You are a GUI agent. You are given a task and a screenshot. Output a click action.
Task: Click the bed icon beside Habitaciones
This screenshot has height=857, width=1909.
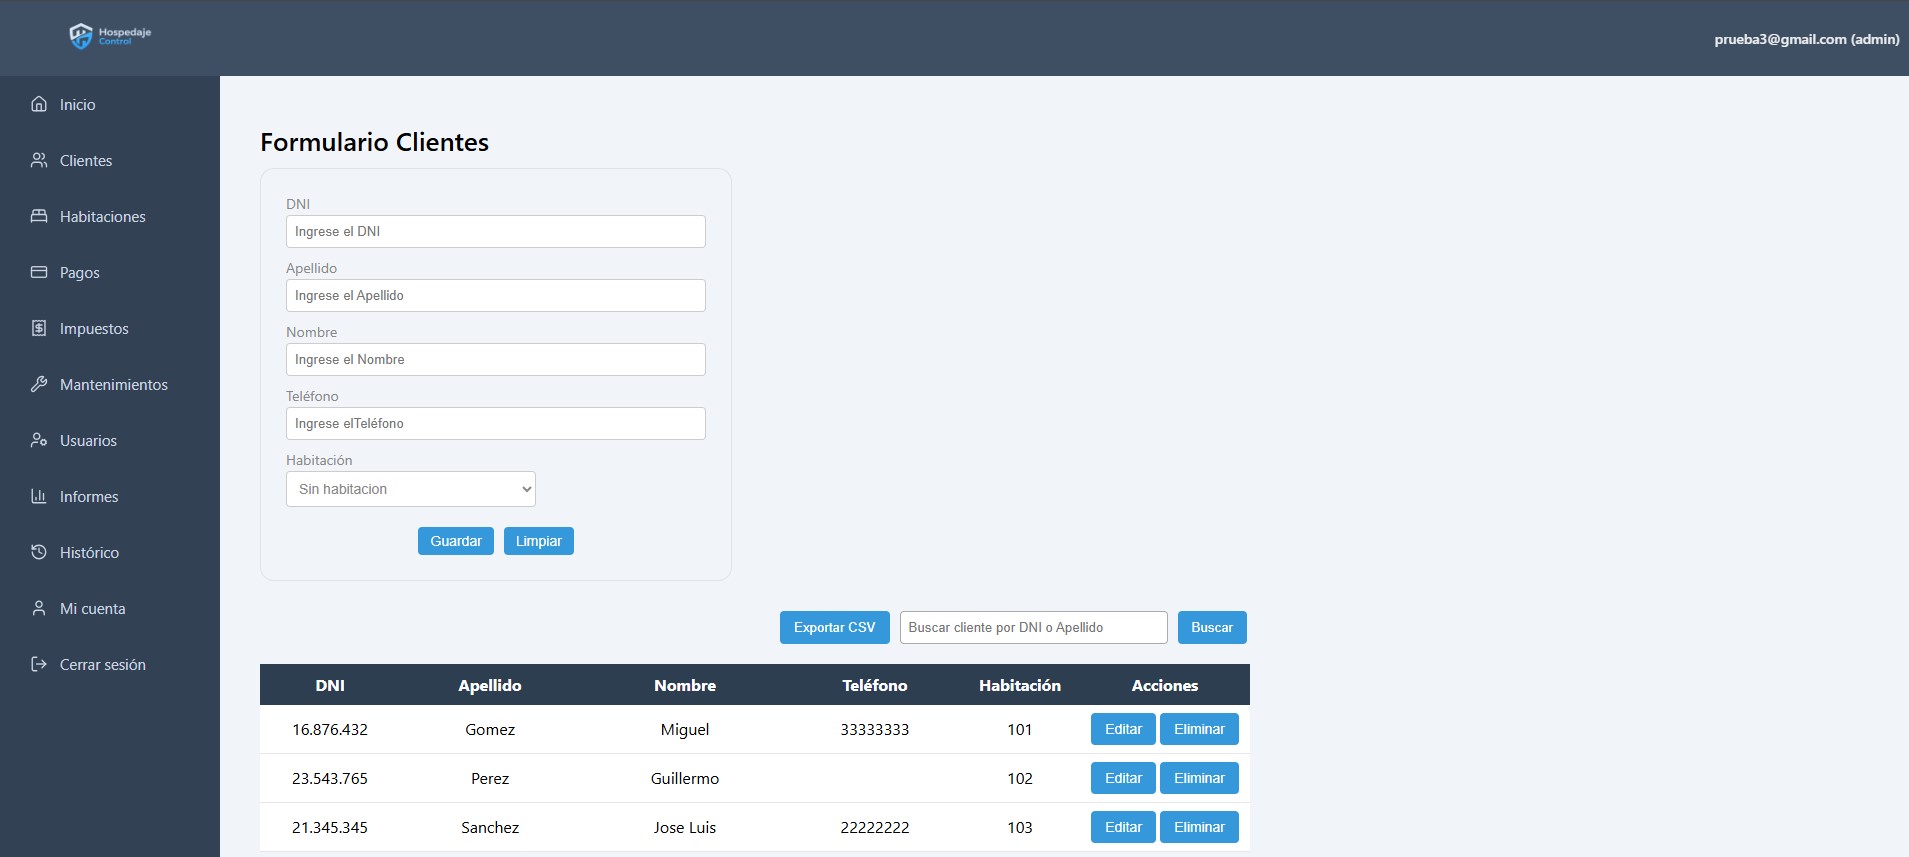pyautogui.click(x=39, y=216)
